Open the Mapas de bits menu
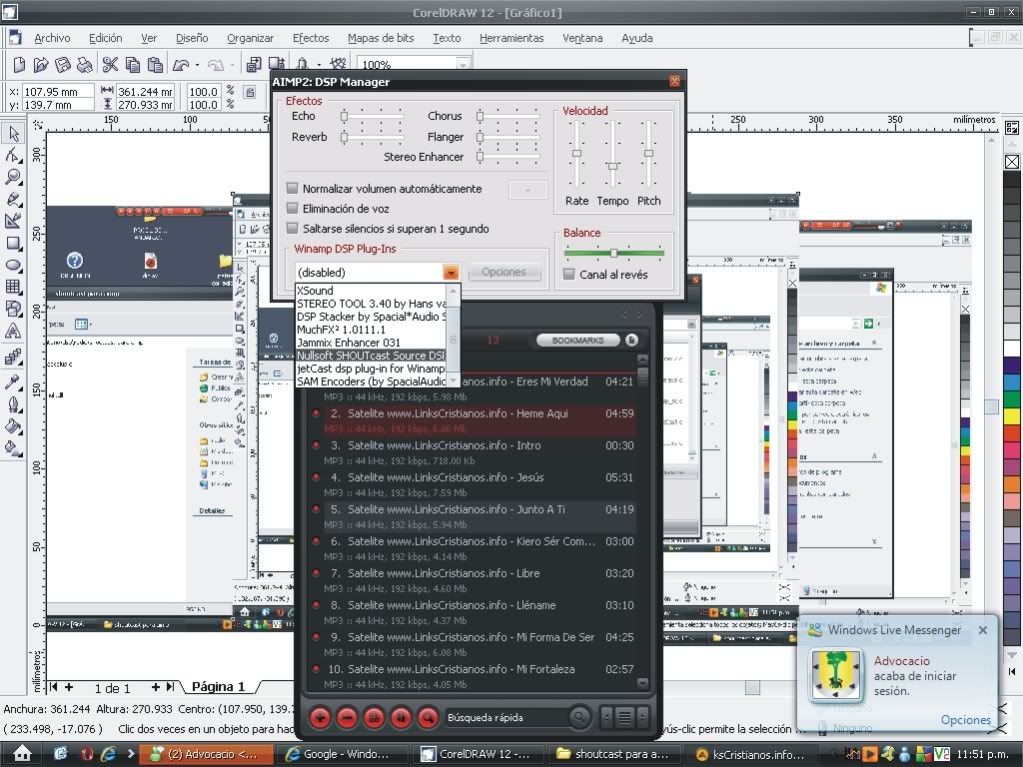 (381, 38)
